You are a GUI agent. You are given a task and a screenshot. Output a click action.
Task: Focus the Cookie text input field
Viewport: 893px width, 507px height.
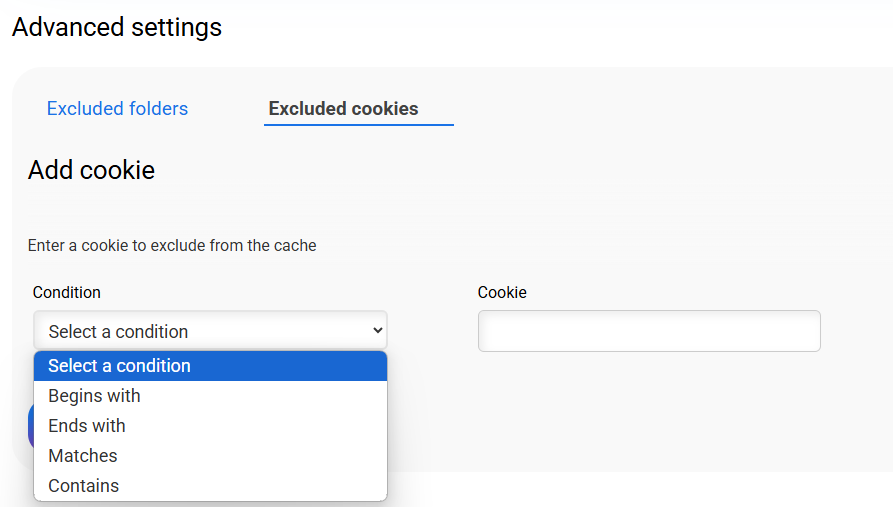pyautogui.click(x=649, y=331)
